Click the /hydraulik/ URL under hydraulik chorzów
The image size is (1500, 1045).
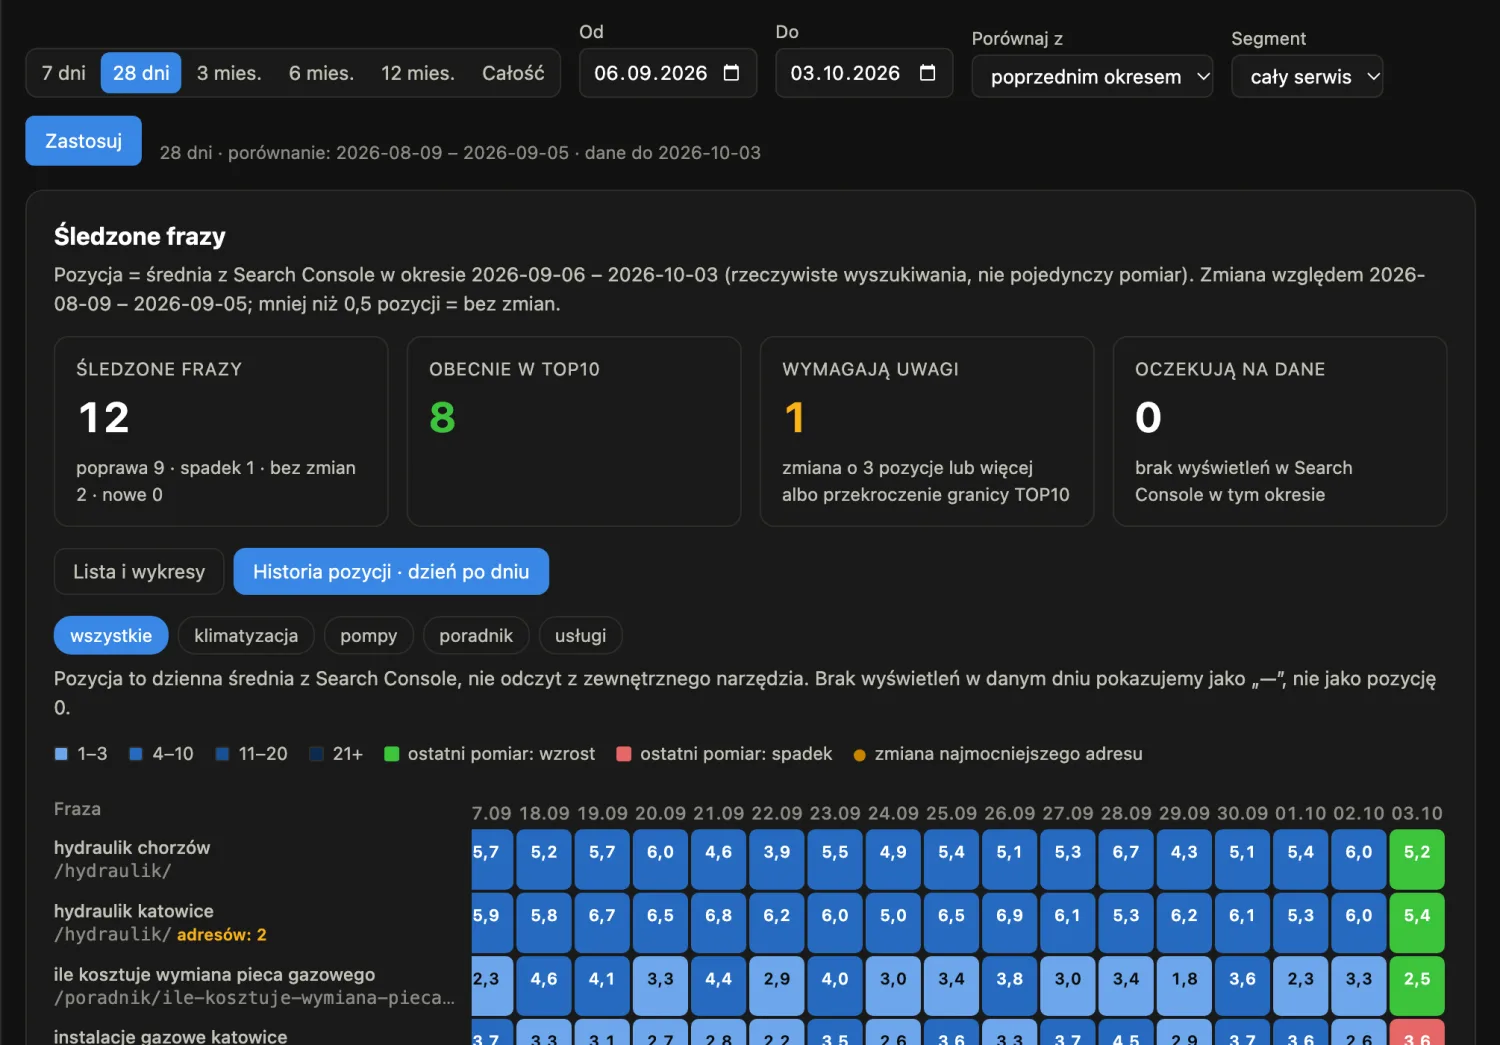point(112,871)
